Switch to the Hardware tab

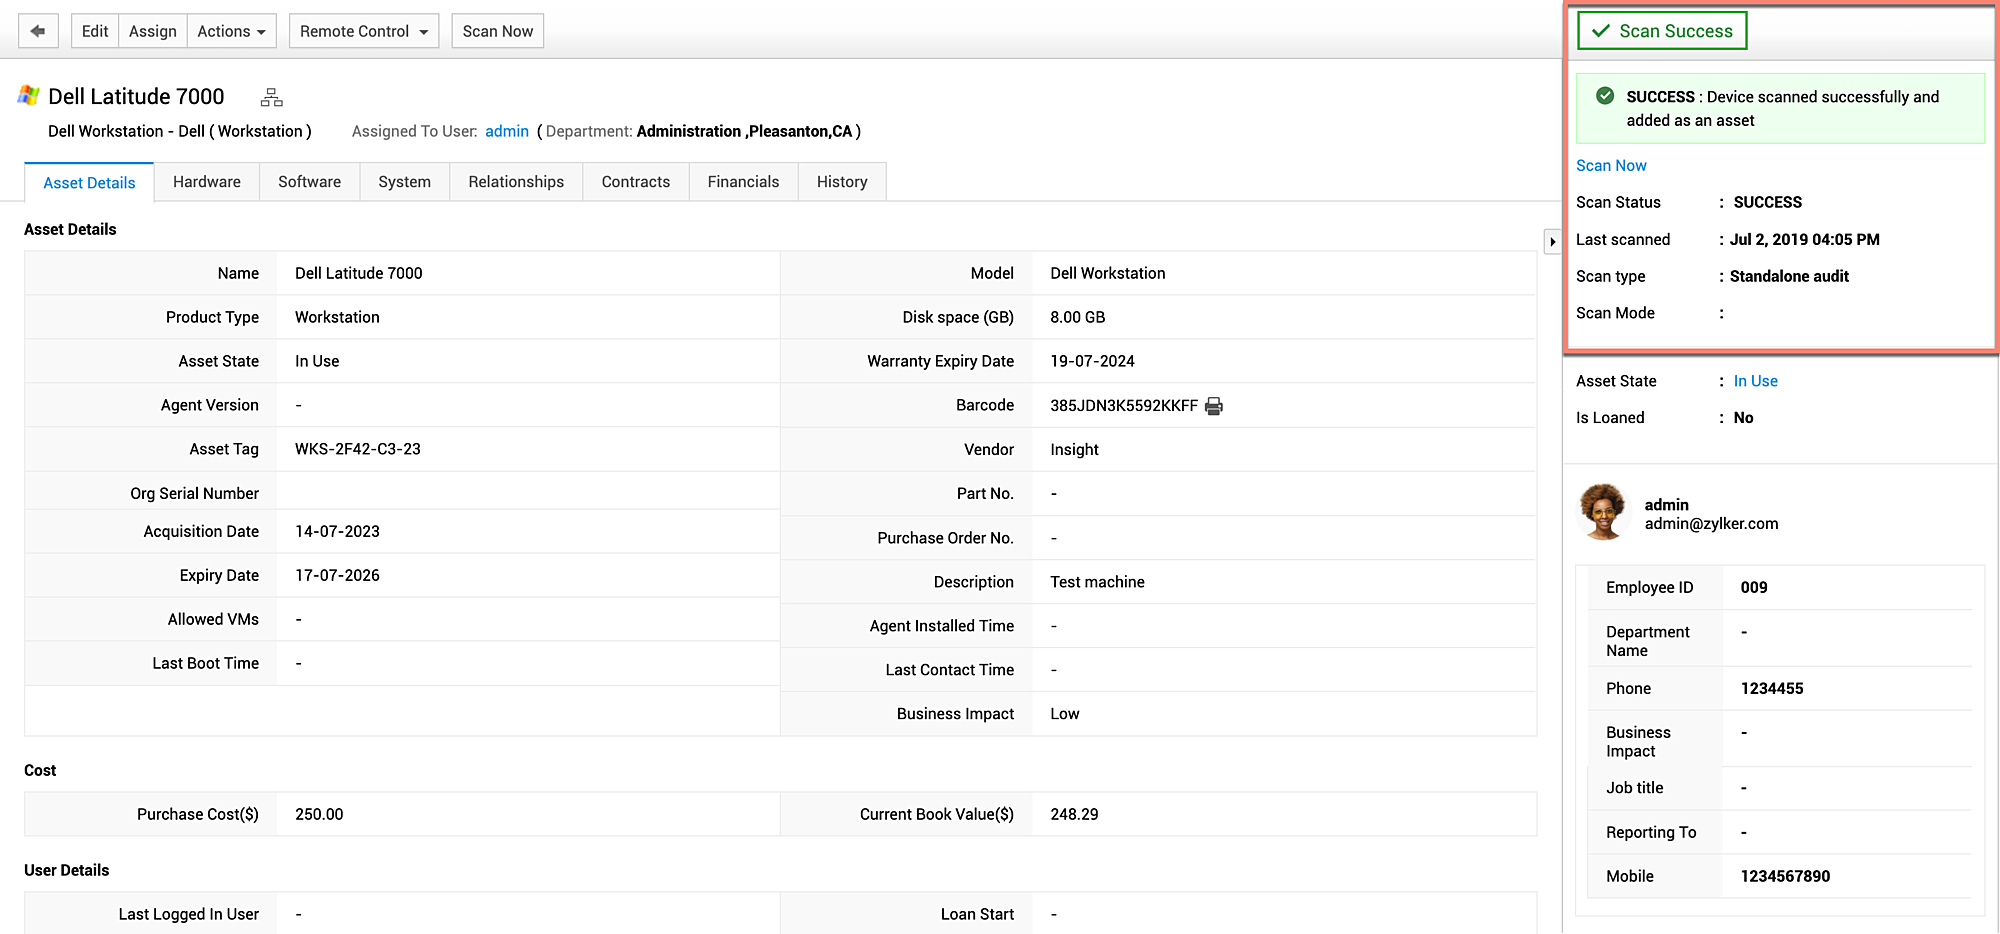(206, 182)
